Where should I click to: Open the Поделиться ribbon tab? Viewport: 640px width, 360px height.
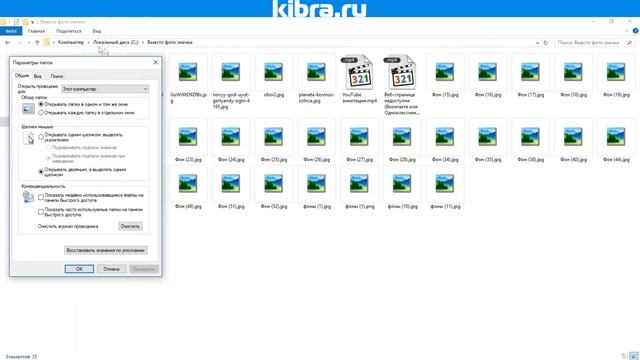coord(69,31)
